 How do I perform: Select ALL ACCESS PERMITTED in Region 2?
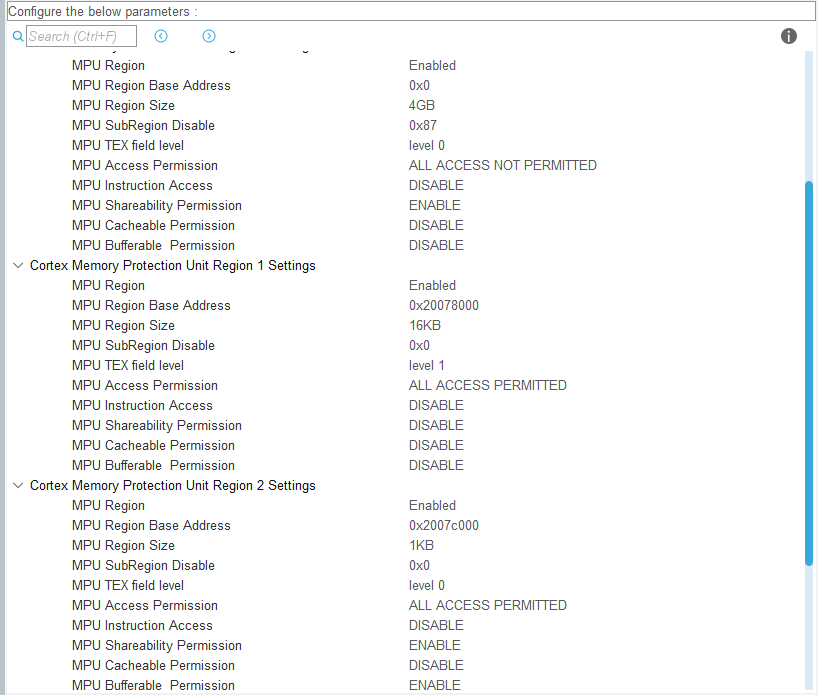488,605
